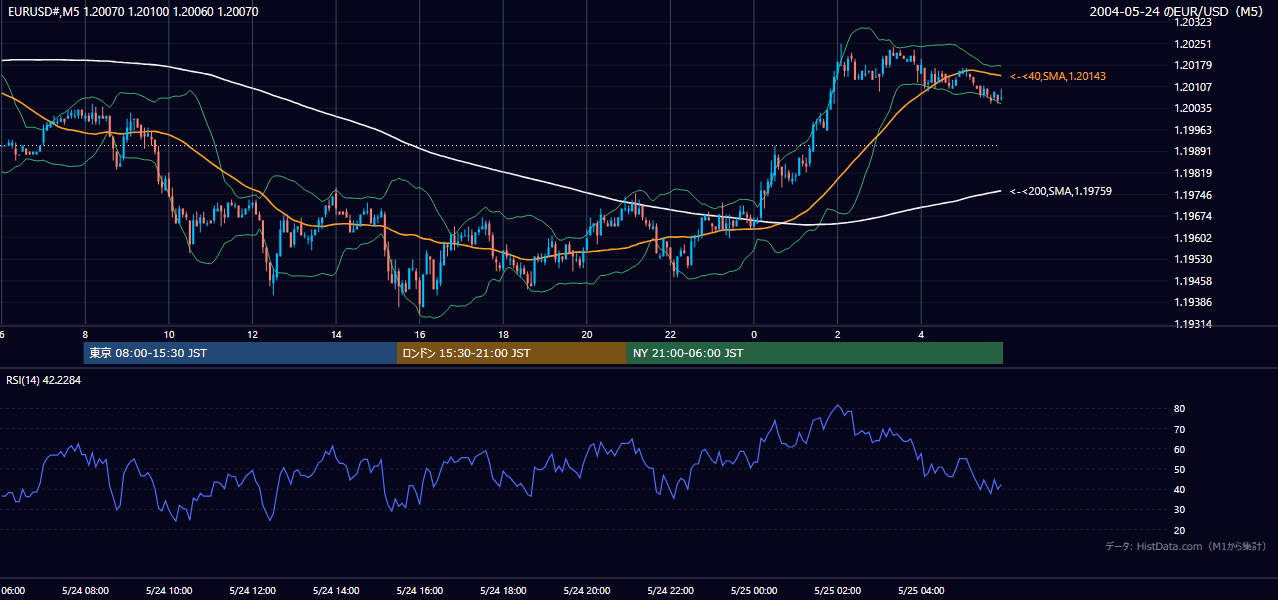Click hour 16 on the chart time scale
The image size is (1278, 600).
pyautogui.click(x=420, y=335)
